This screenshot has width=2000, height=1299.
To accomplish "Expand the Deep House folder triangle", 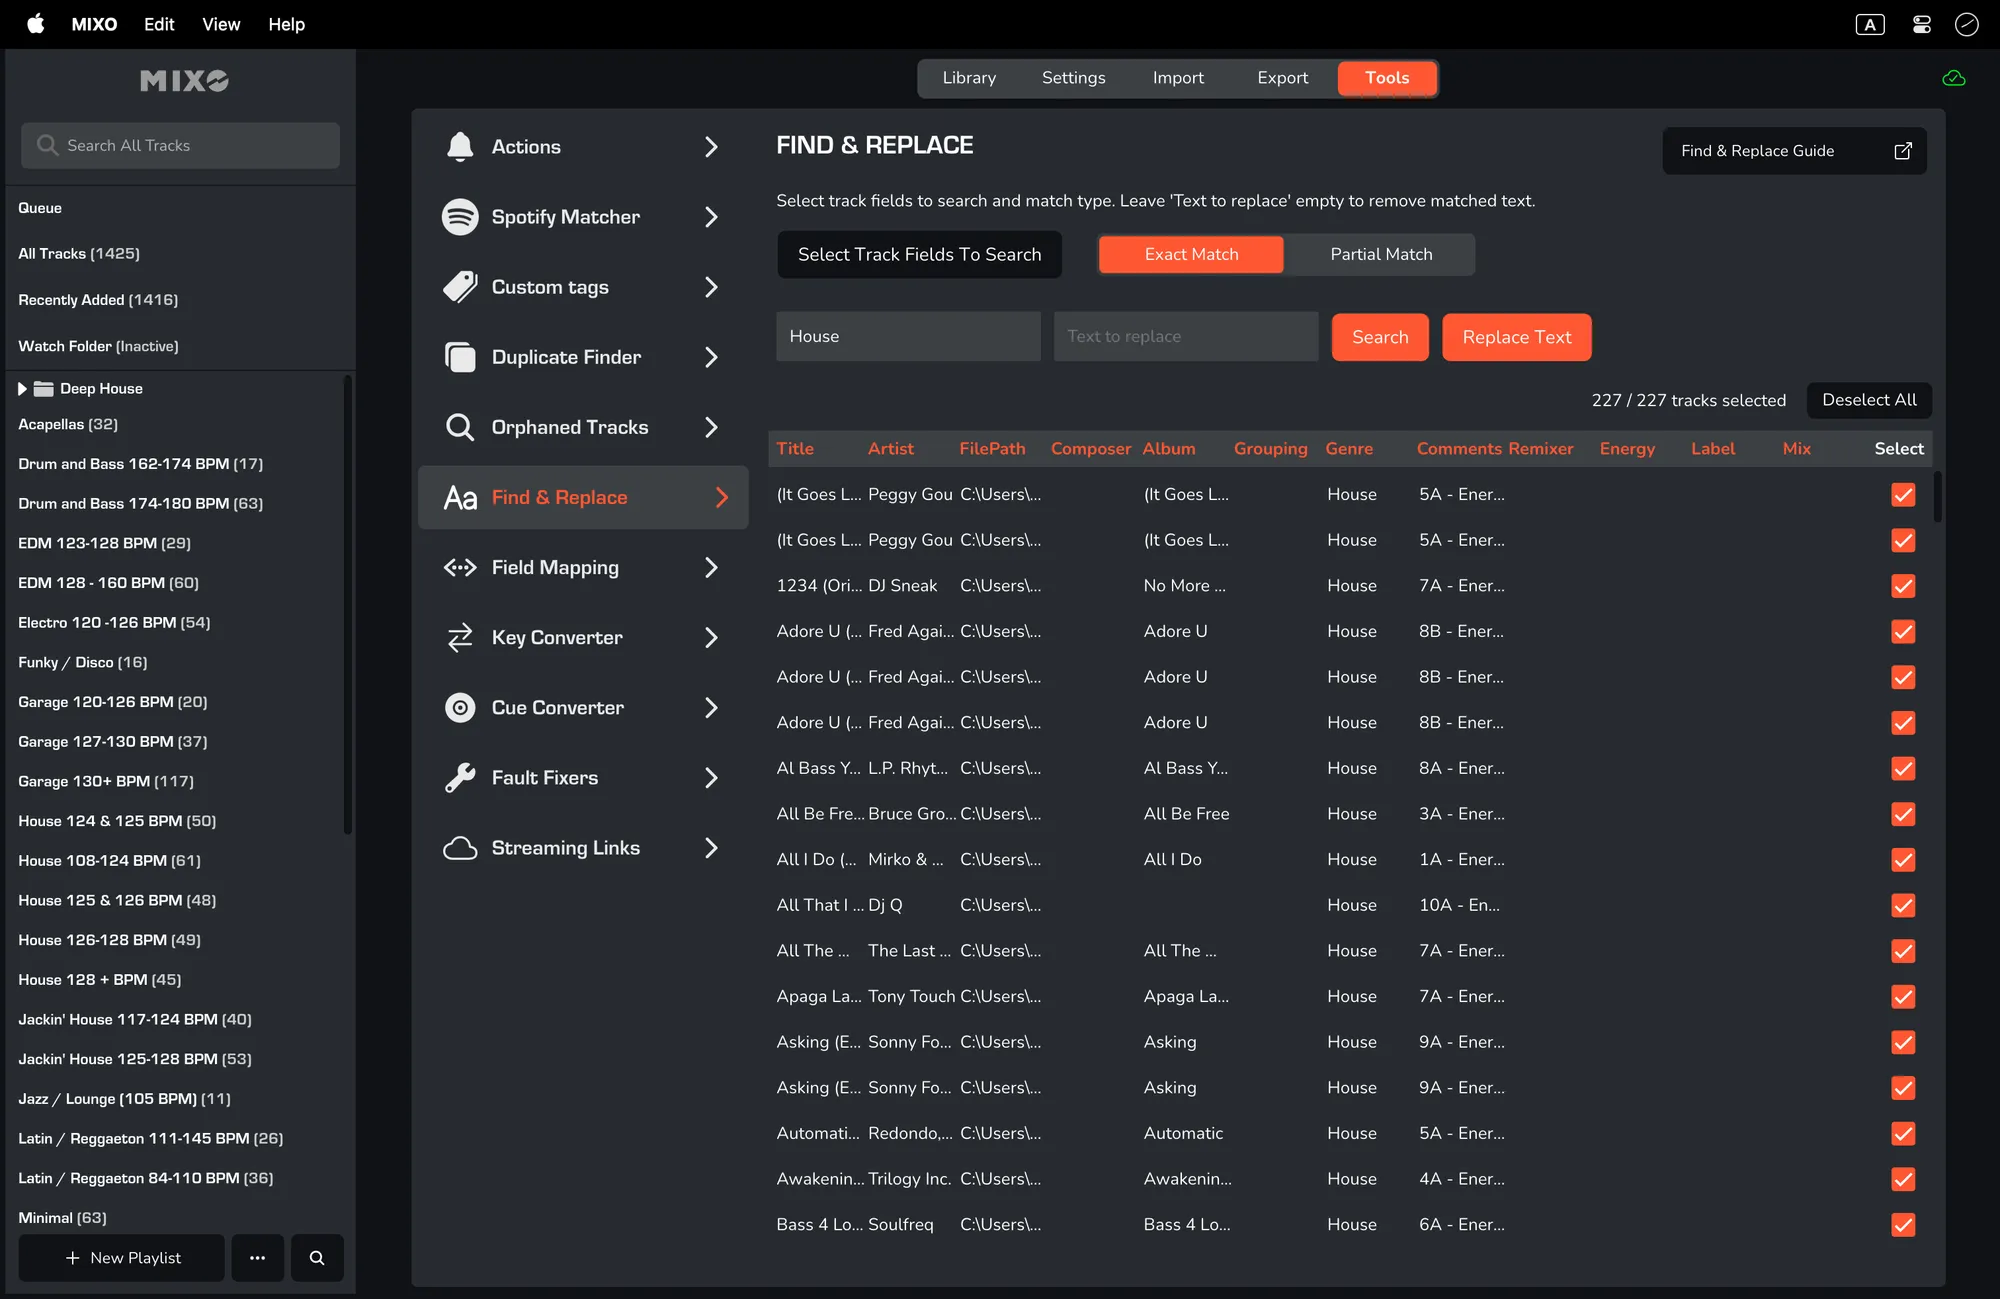I will click(22, 389).
